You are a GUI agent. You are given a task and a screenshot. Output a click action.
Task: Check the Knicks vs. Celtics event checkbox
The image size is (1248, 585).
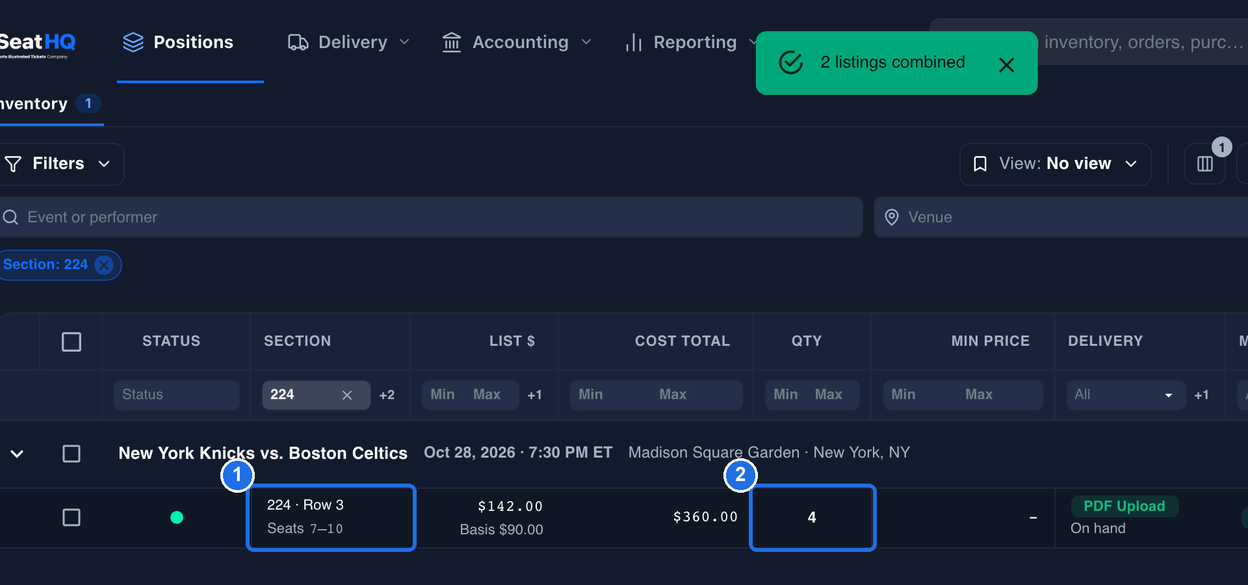click(x=71, y=454)
